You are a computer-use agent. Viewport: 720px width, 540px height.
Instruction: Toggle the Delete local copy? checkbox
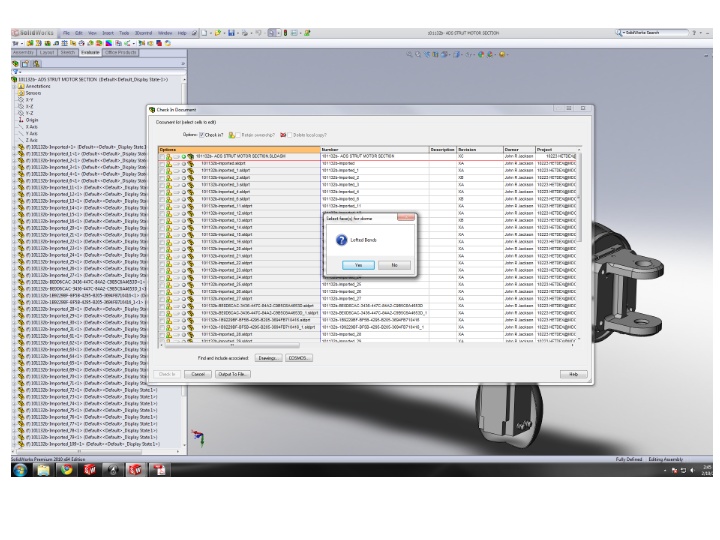pyautogui.click(x=290, y=135)
